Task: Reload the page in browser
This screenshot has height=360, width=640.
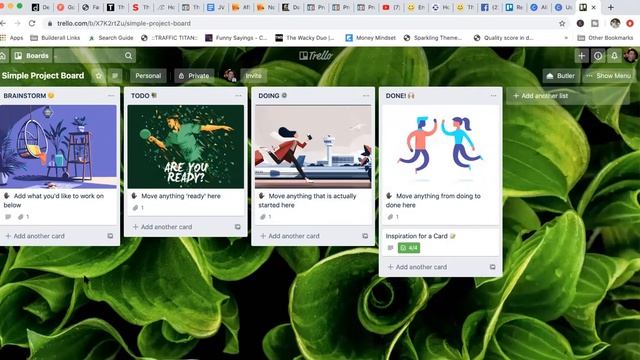Action: (32, 23)
